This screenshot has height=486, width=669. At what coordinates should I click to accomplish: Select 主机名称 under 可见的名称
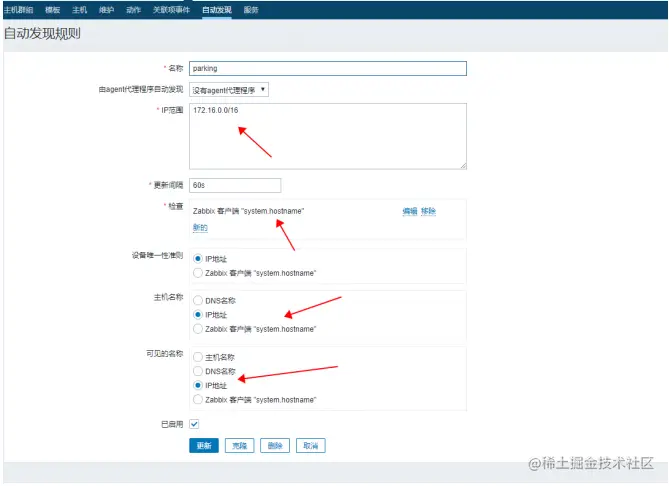click(198, 357)
